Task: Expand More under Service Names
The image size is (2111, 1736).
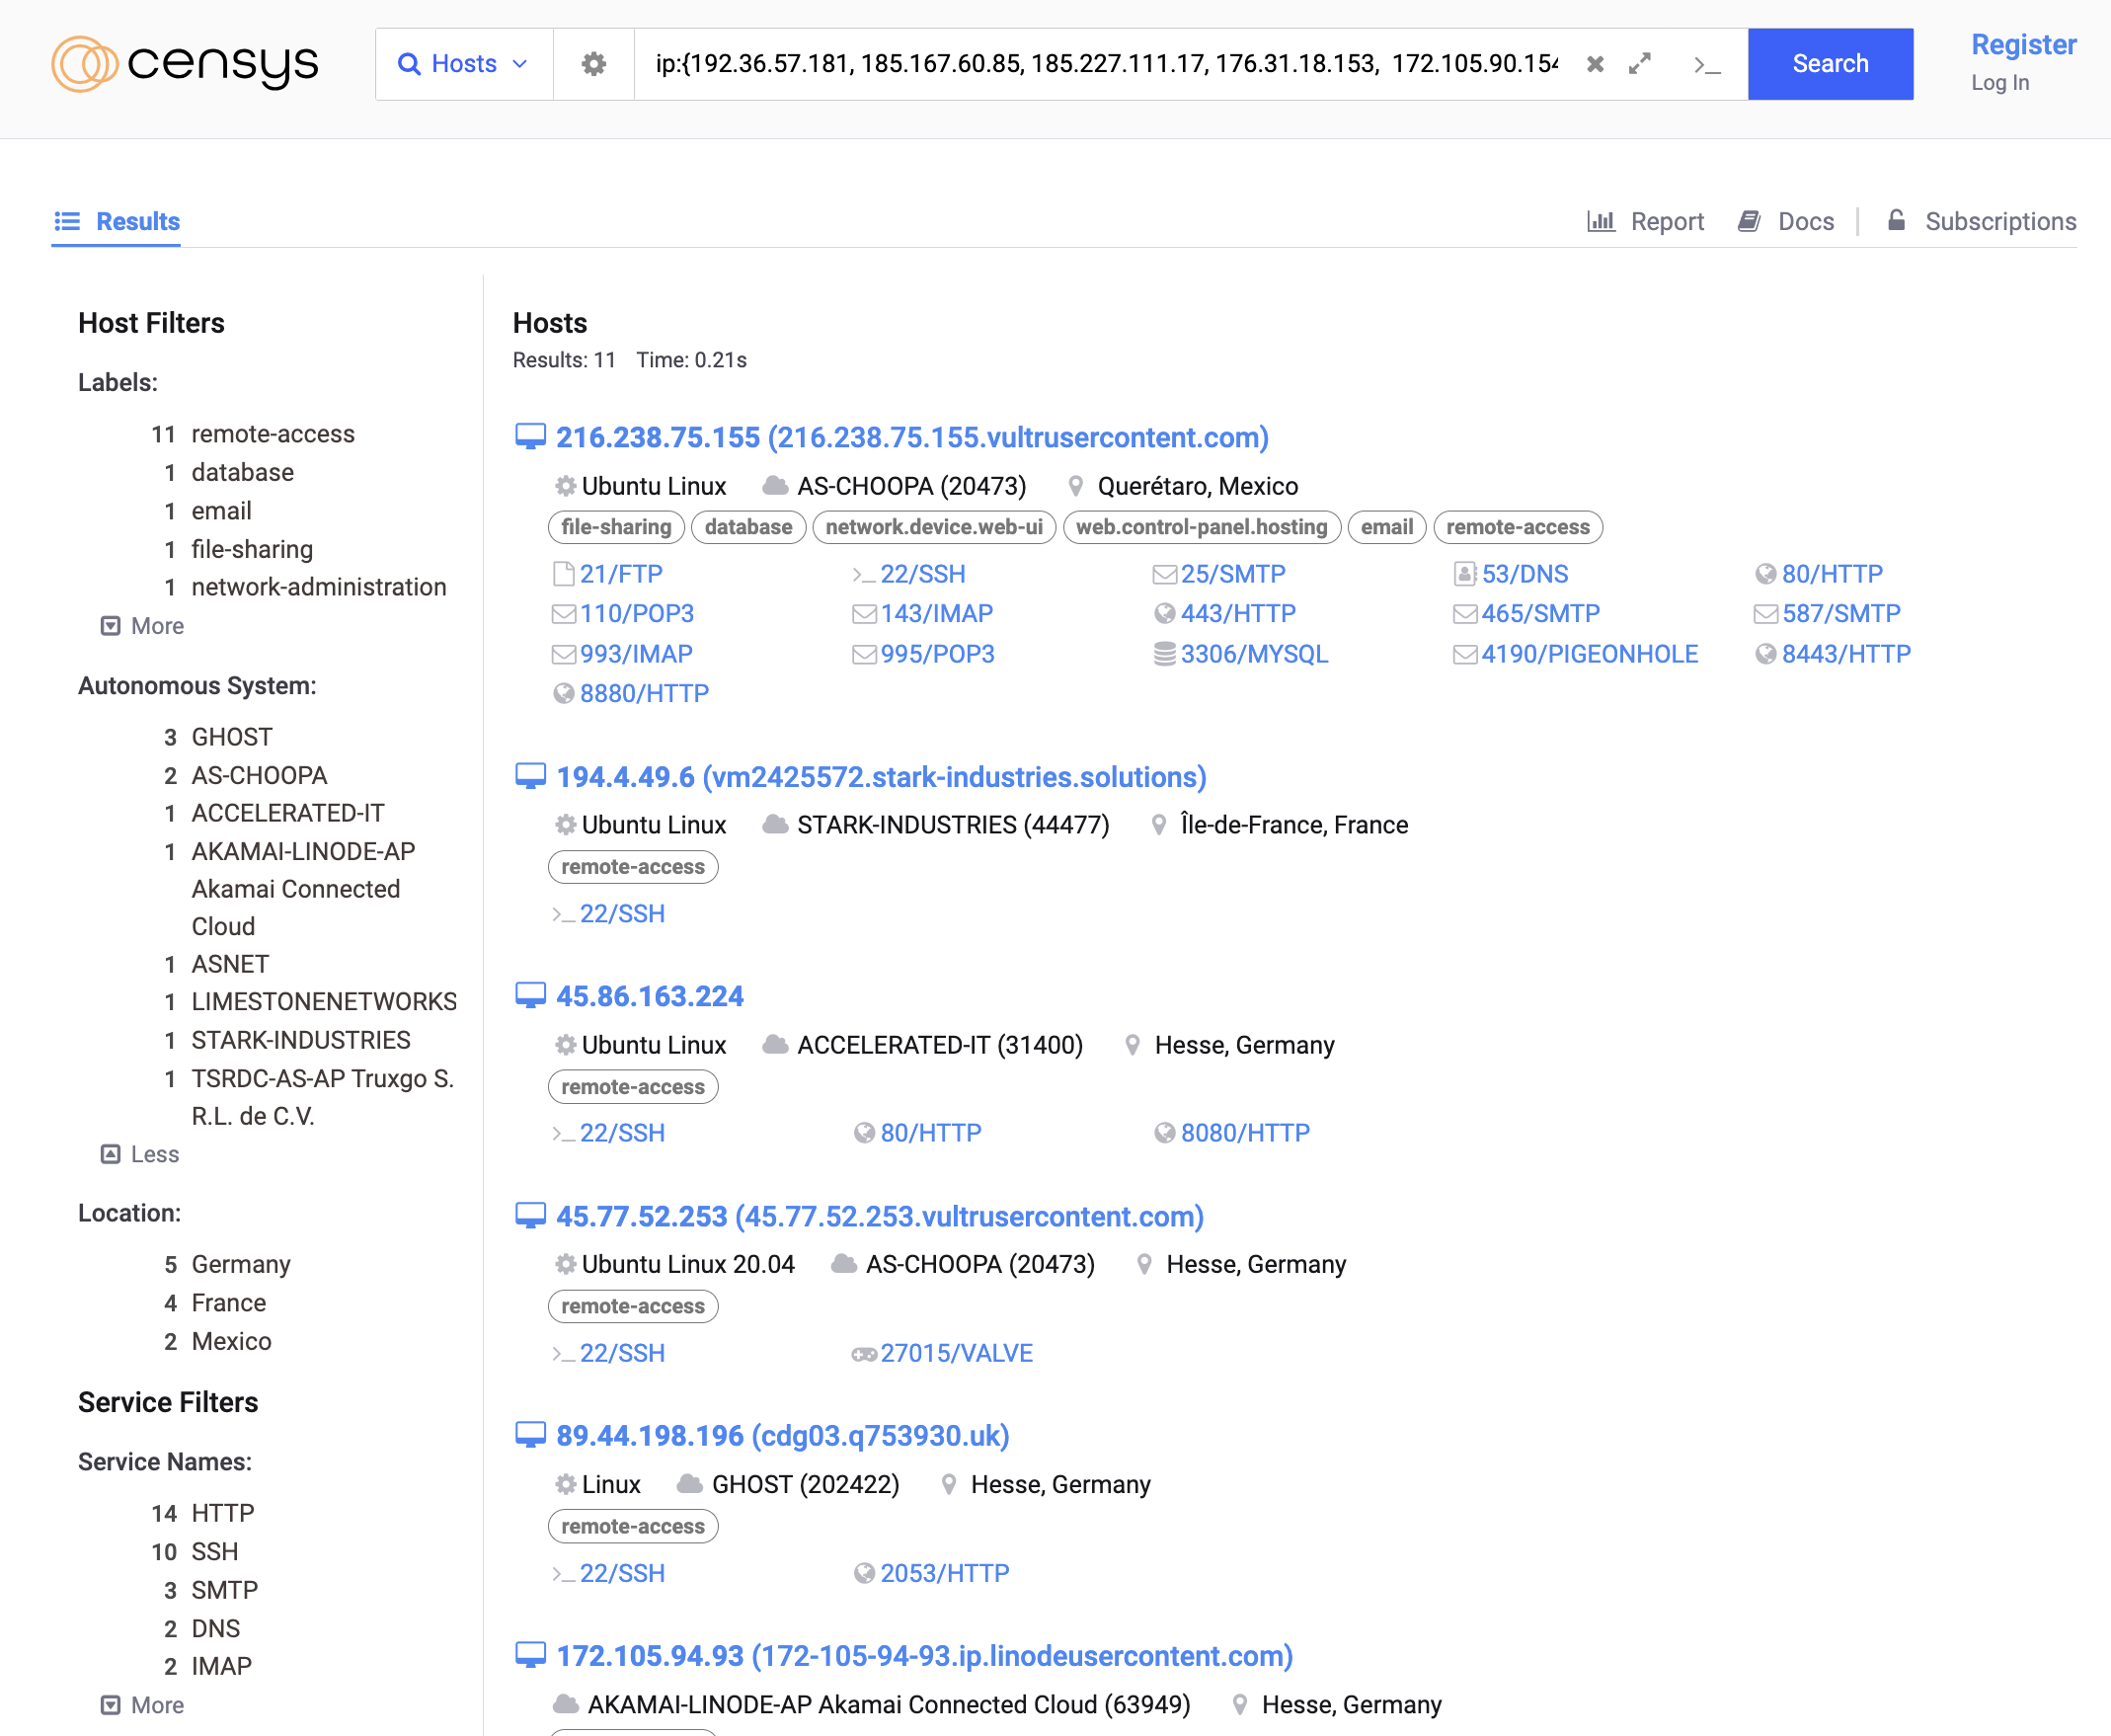Action: pos(143,1705)
